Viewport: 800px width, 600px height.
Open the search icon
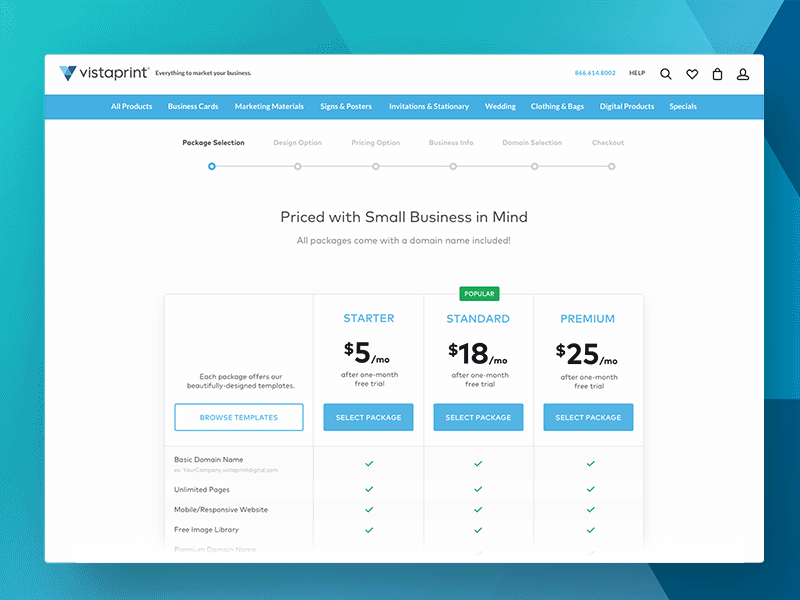[666, 73]
